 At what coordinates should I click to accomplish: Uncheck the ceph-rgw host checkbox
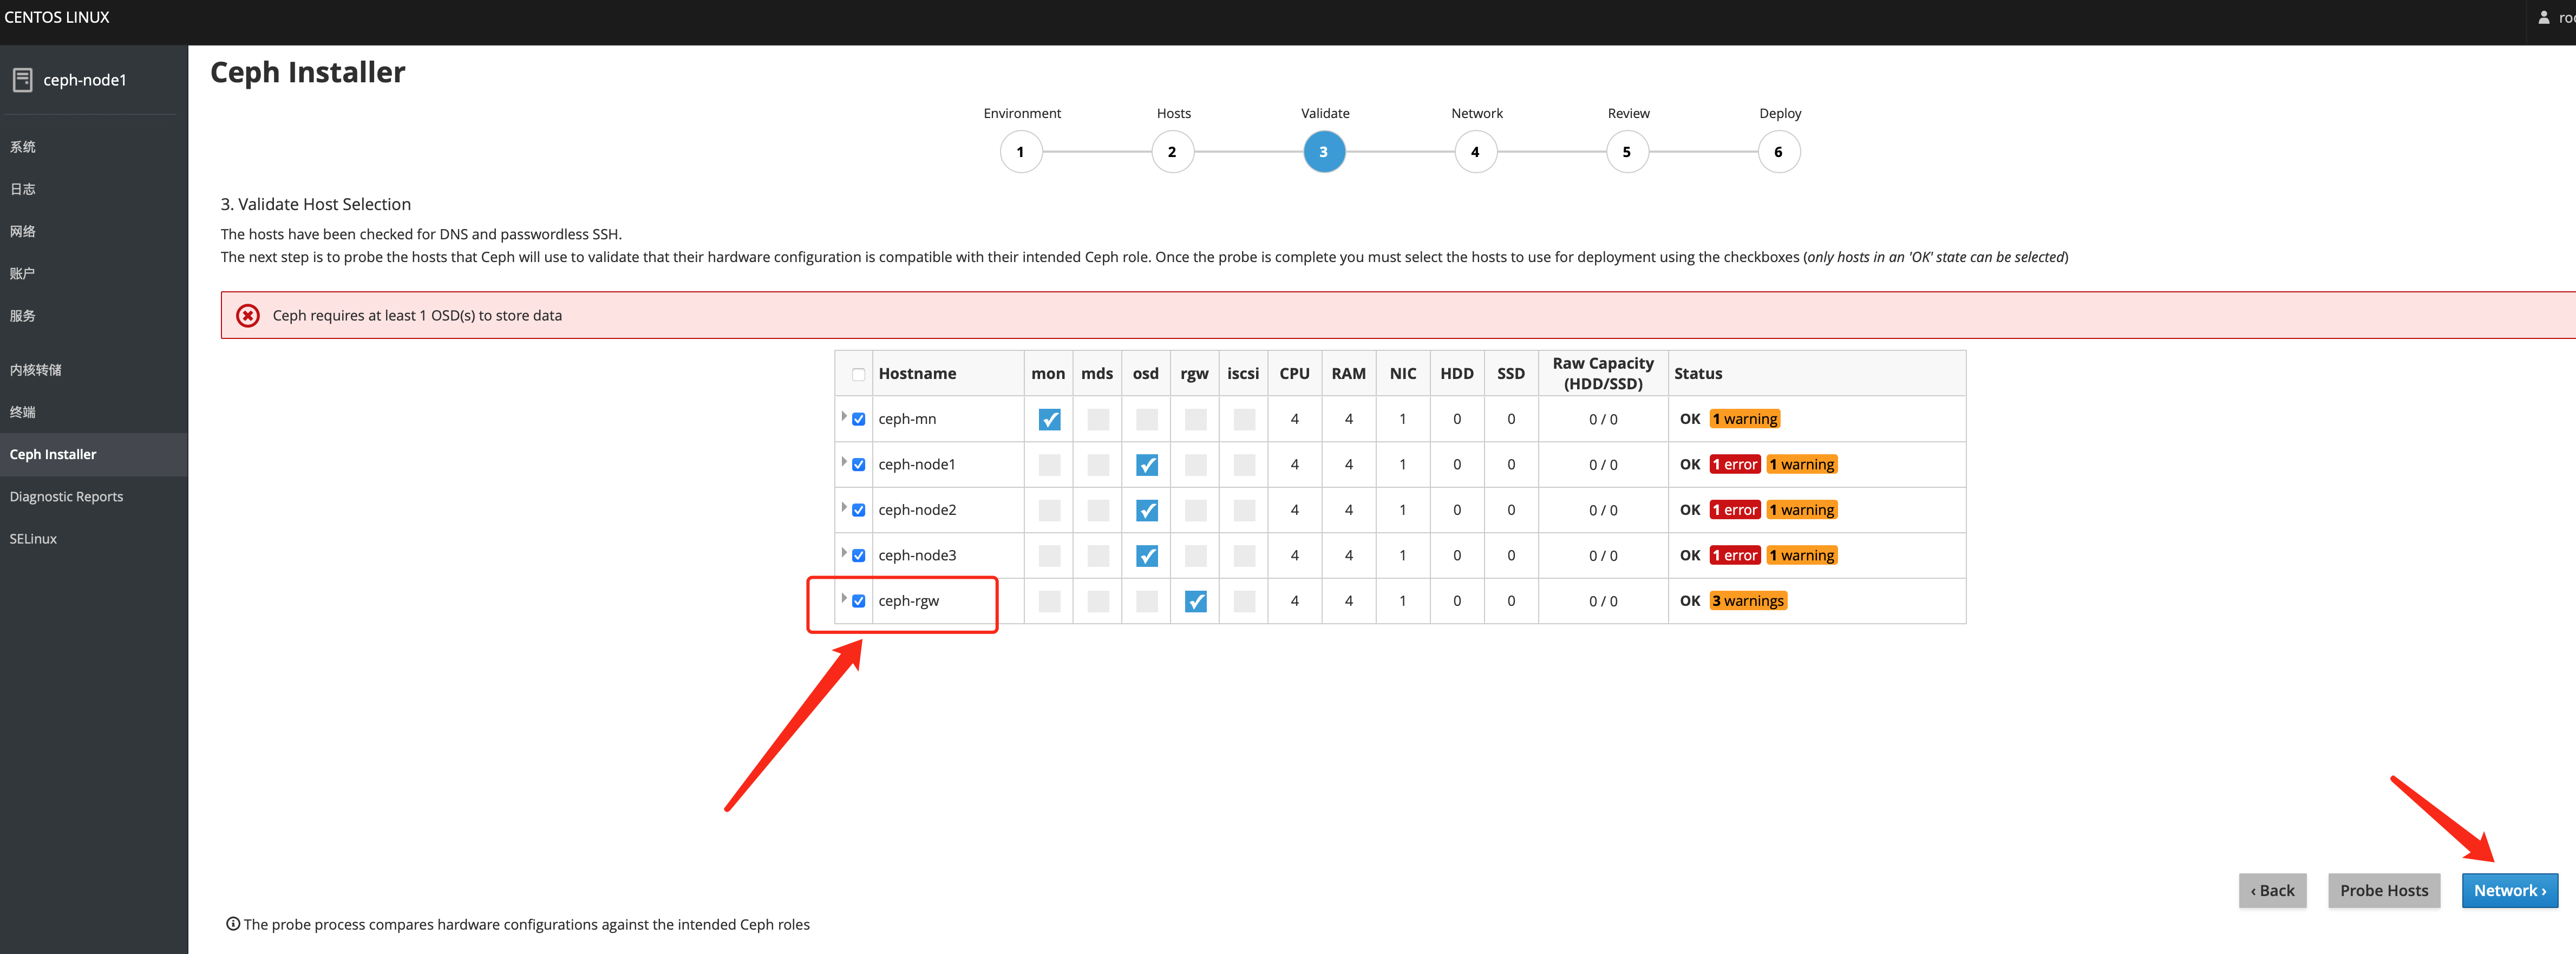pos(858,601)
